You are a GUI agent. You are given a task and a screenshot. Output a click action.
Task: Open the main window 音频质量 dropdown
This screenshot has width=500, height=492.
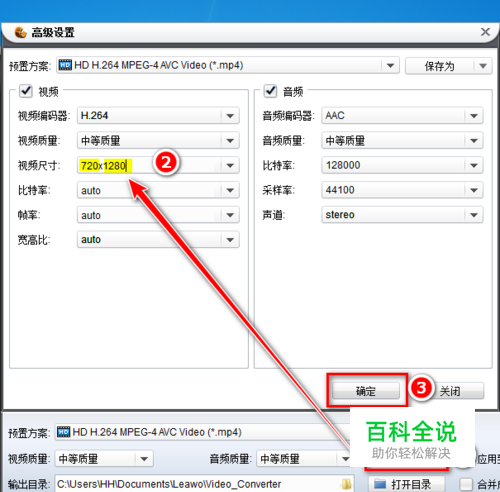304,459
